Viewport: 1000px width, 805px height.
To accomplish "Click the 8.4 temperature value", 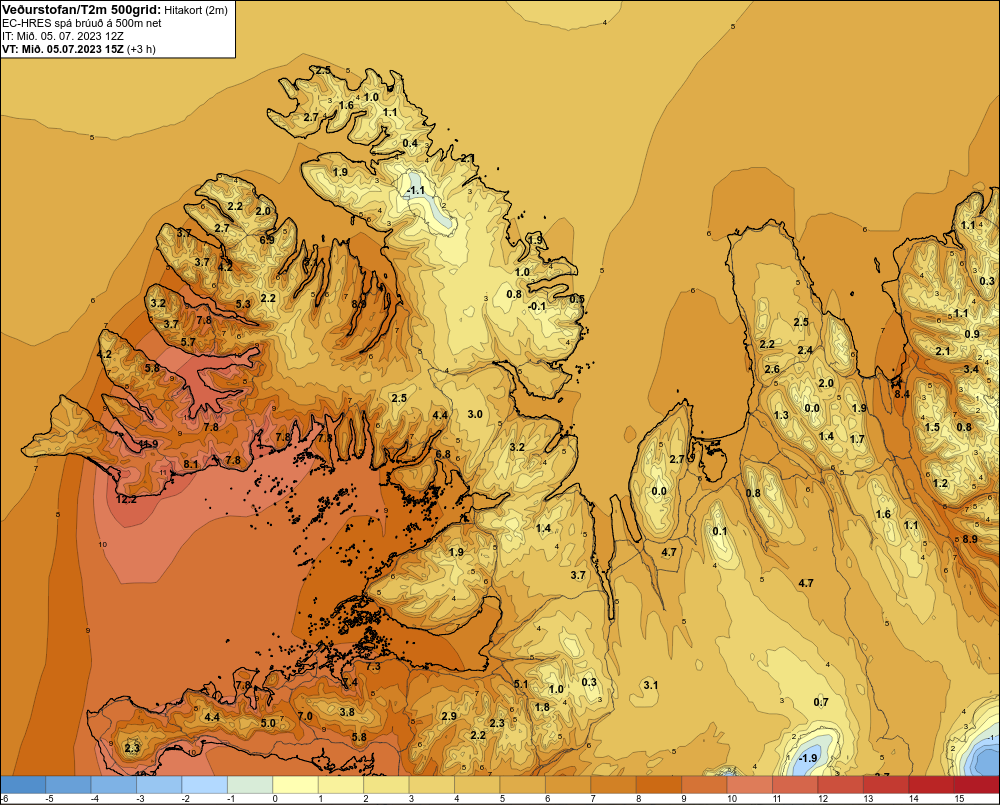I will click(x=902, y=394).
